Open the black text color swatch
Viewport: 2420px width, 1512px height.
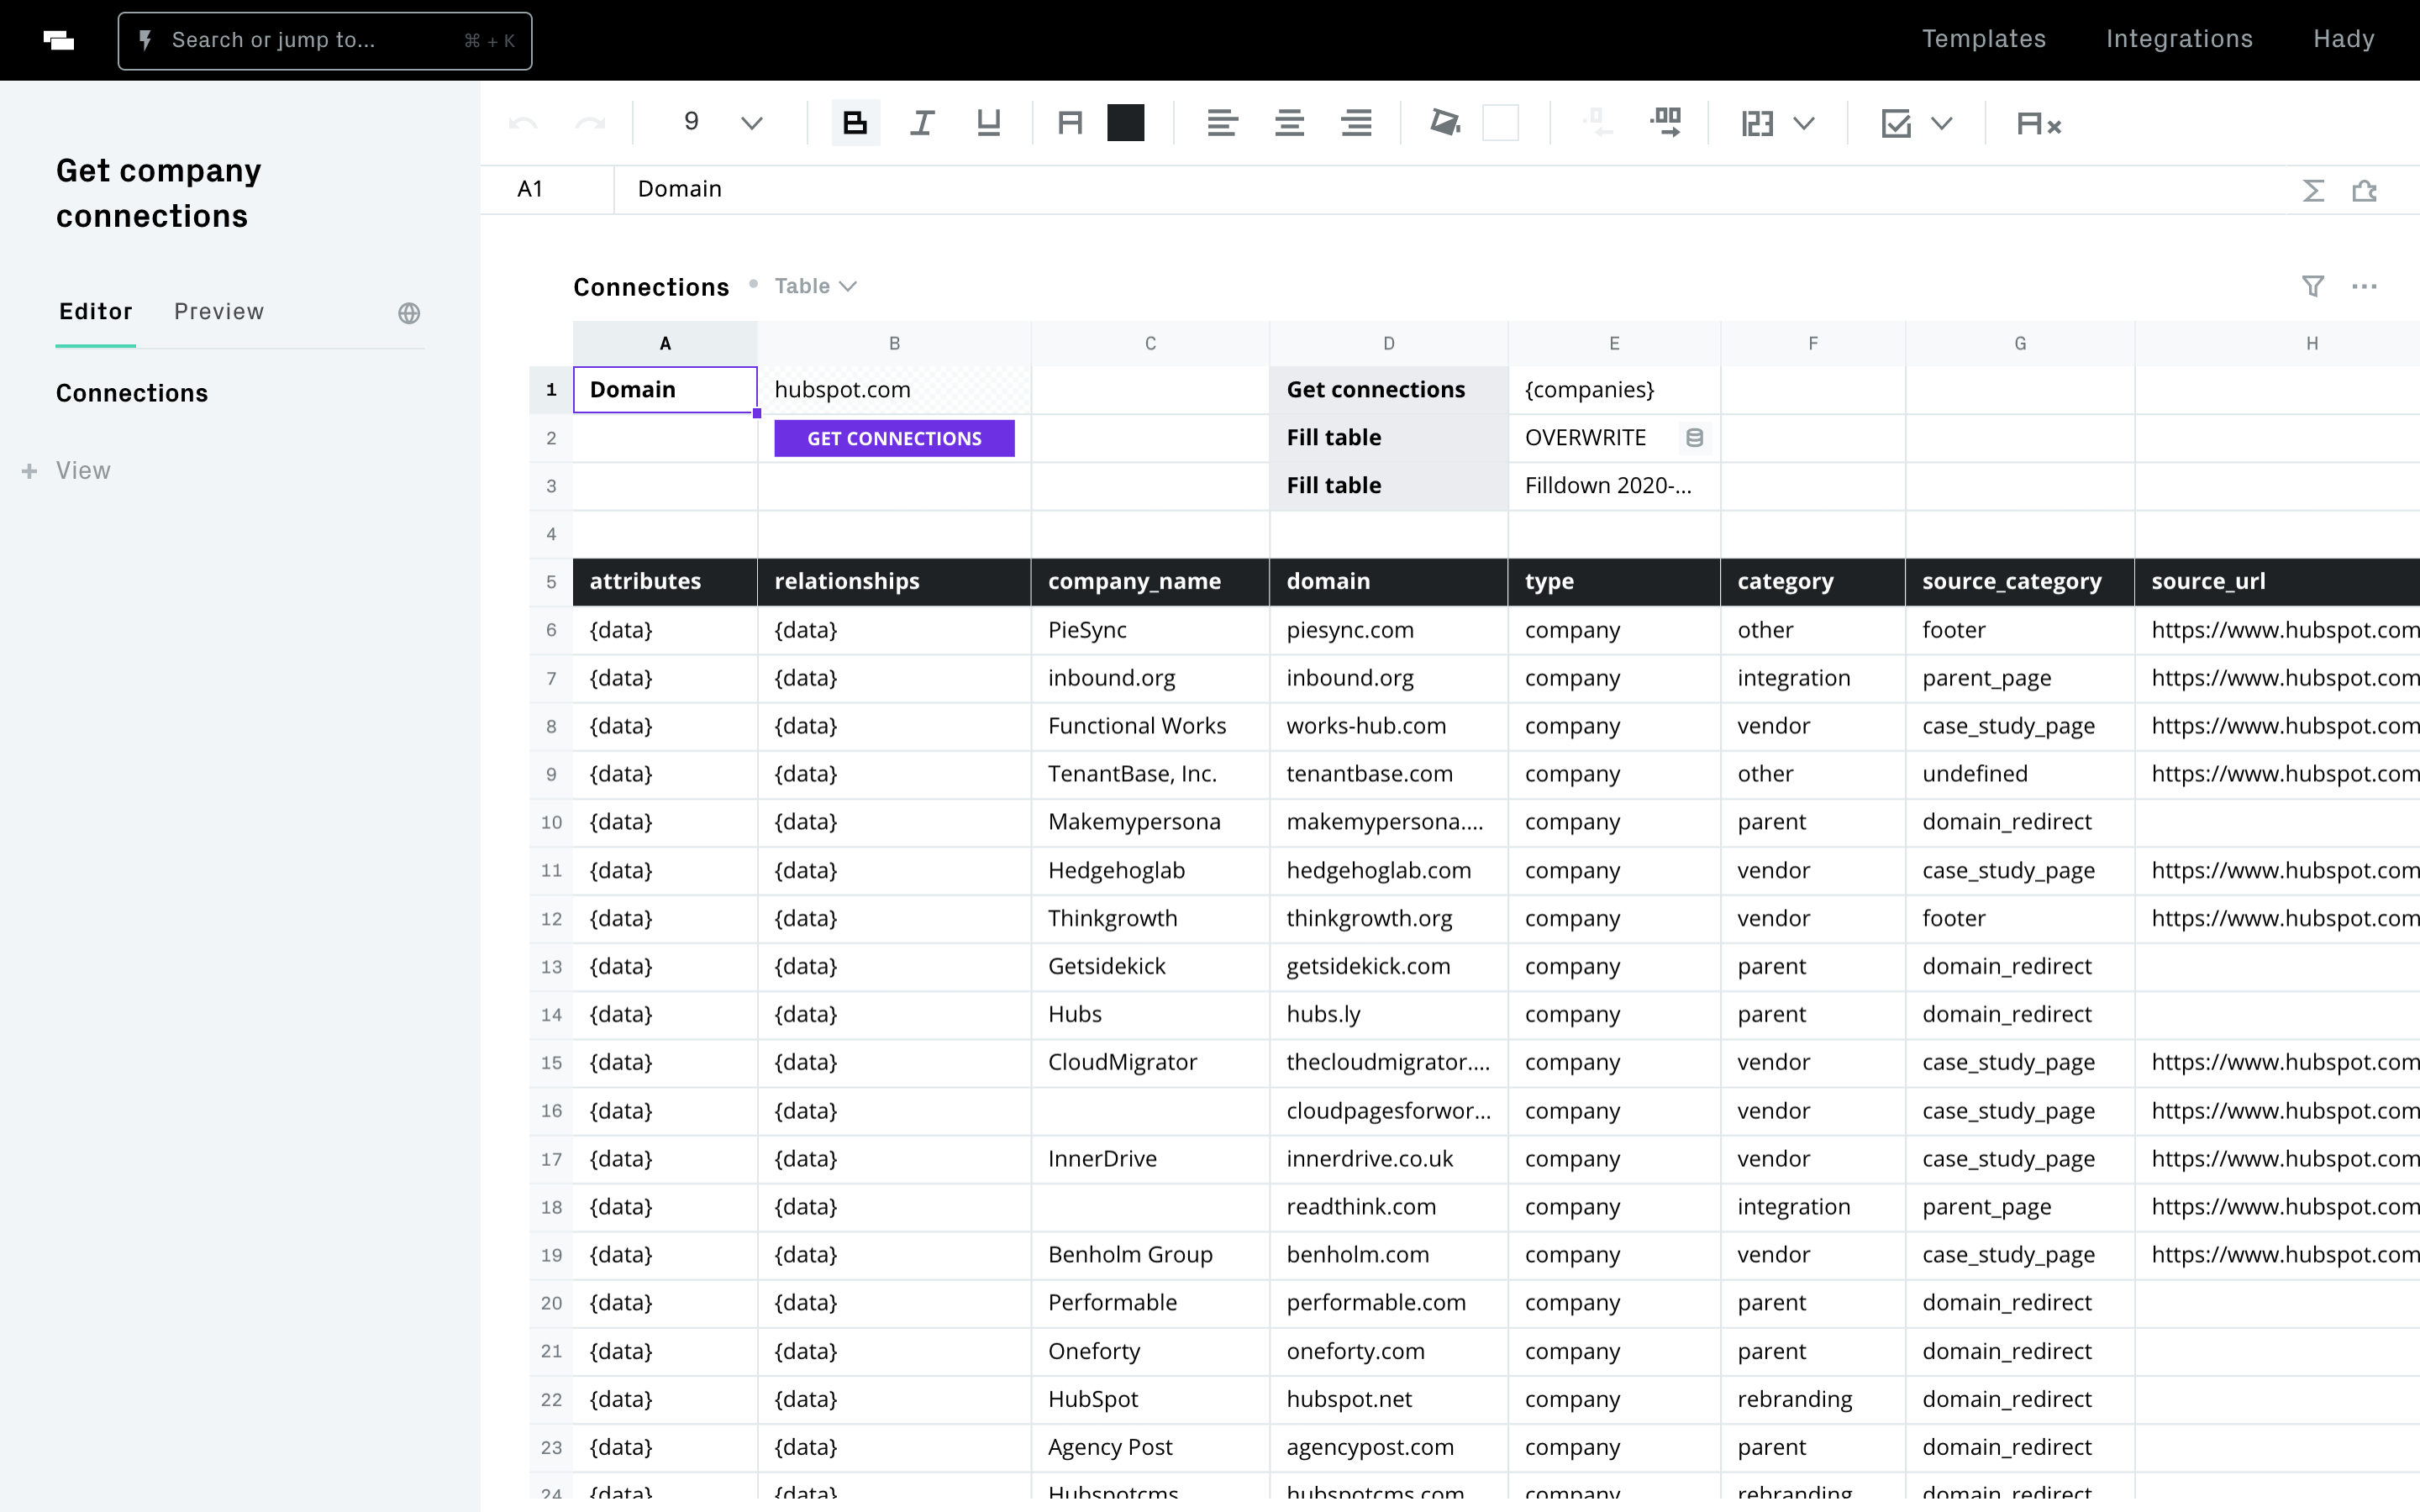pos(1125,123)
